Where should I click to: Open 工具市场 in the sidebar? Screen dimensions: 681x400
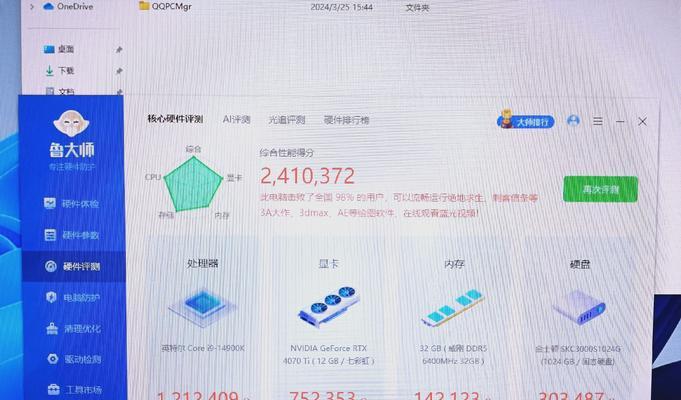coord(75,390)
